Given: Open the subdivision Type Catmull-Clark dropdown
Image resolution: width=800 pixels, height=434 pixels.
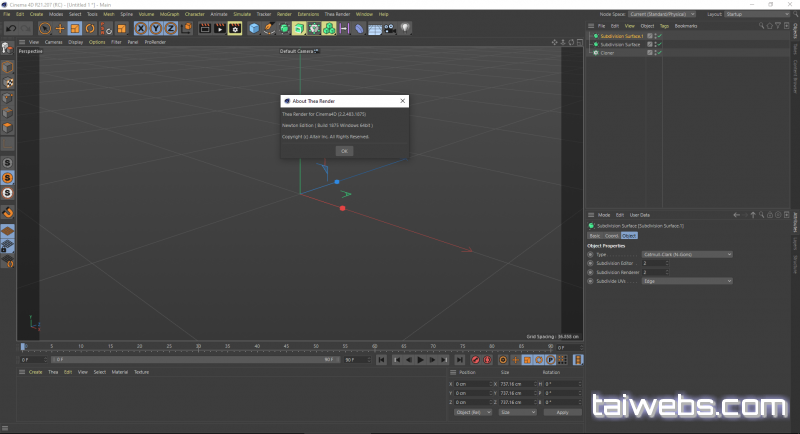Looking at the screenshot, I should (x=686, y=254).
